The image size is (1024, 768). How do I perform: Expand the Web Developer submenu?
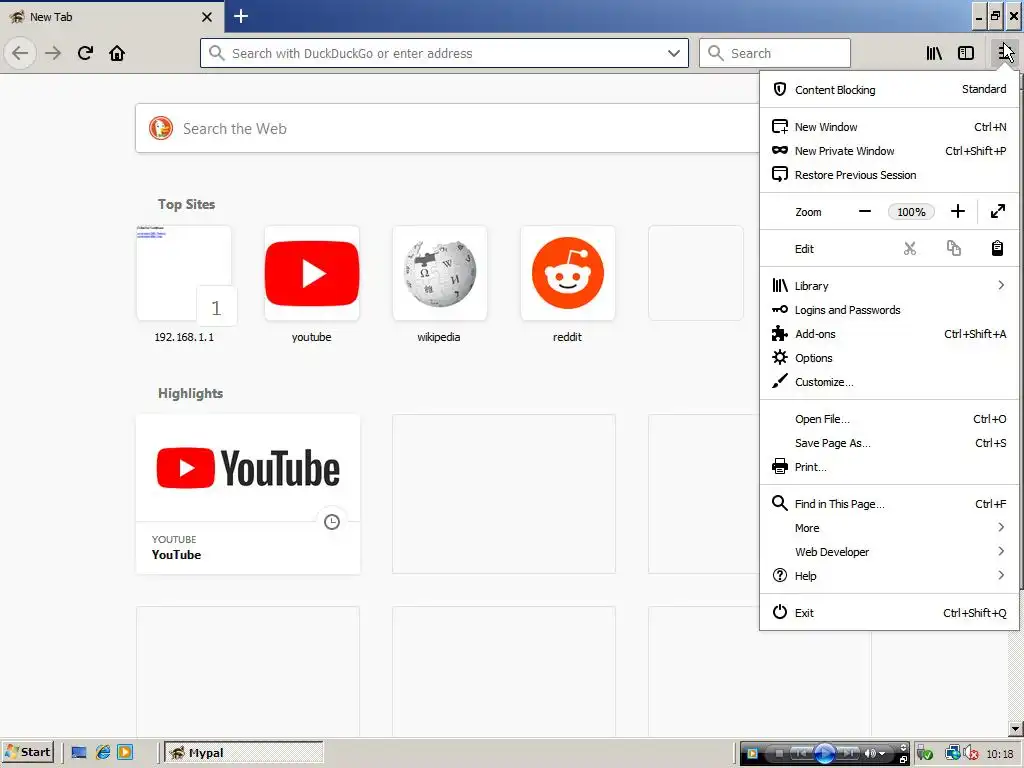(889, 552)
